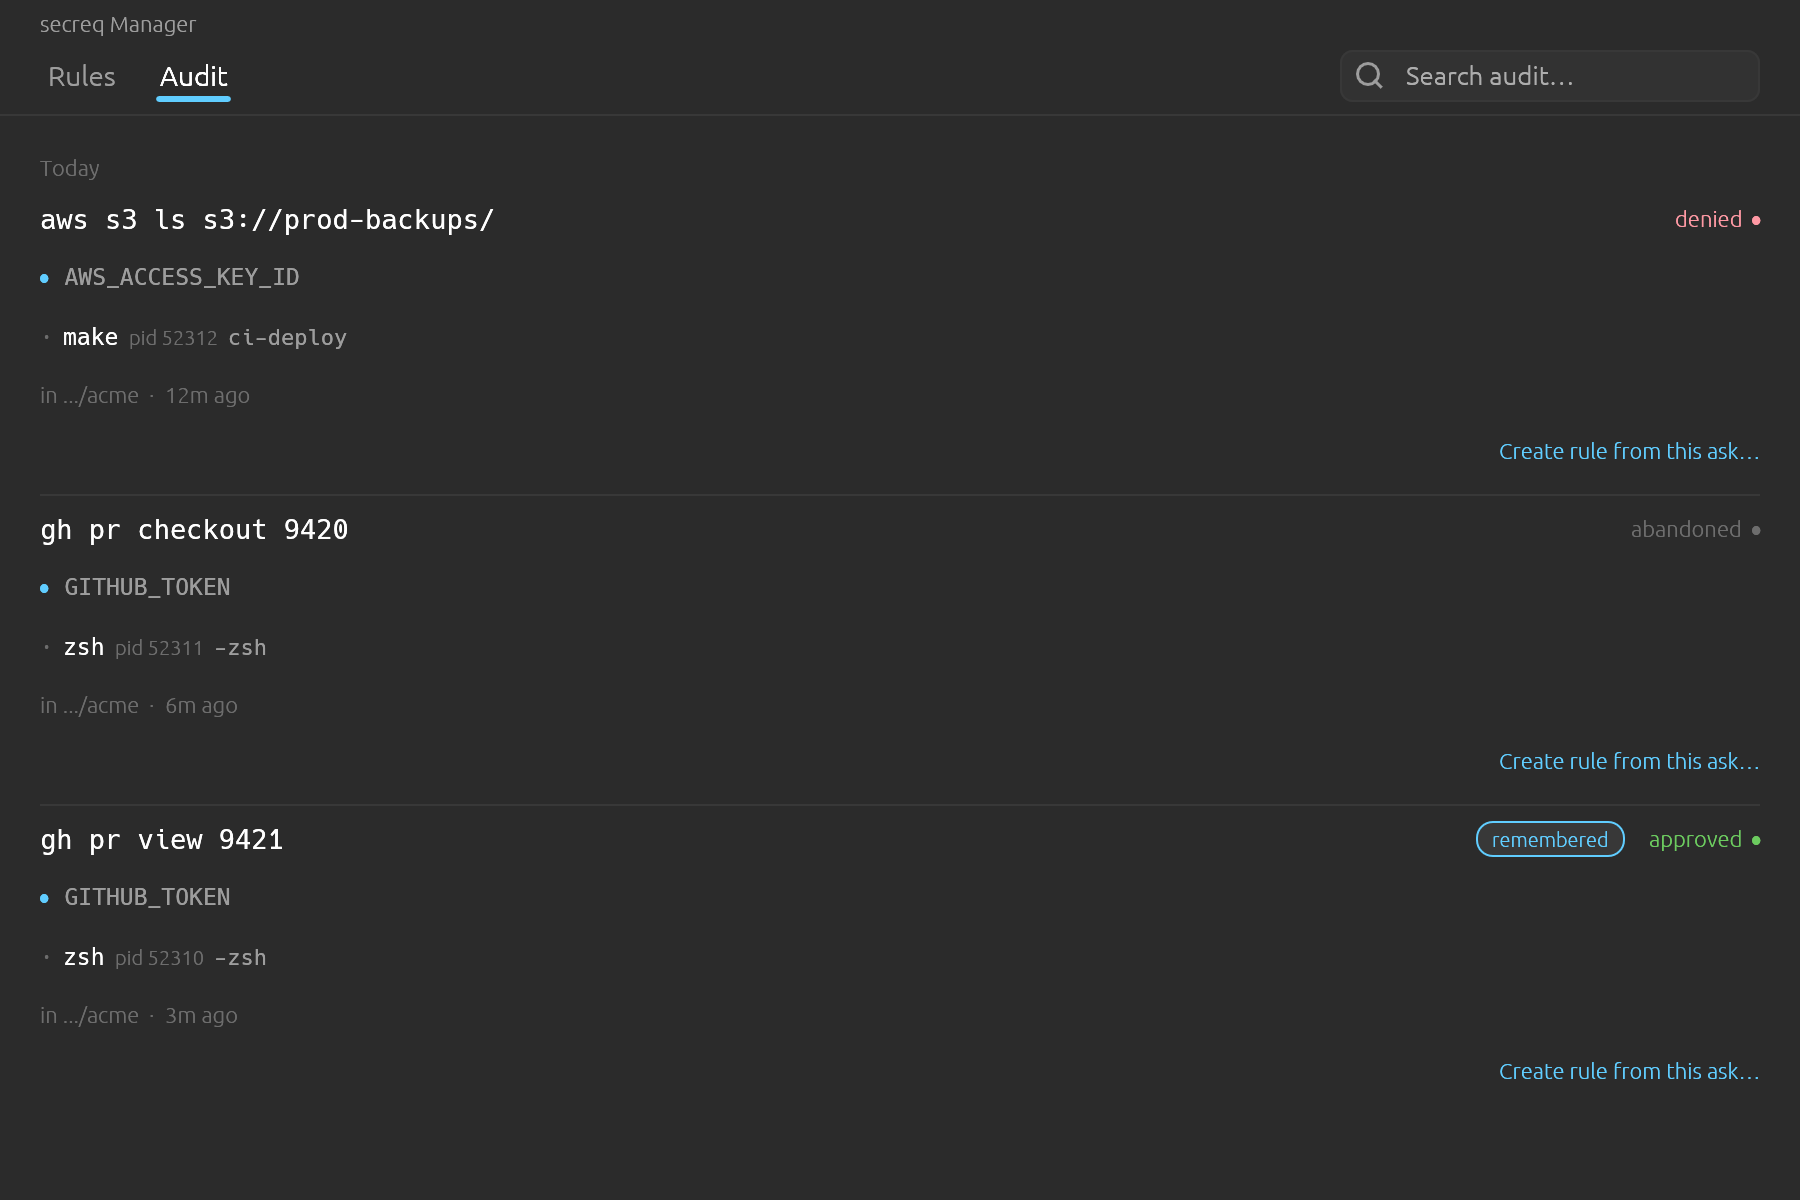This screenshot has height=1200, width=1800.
Task: Click the abandoned status label
Action: (1686, 530)
